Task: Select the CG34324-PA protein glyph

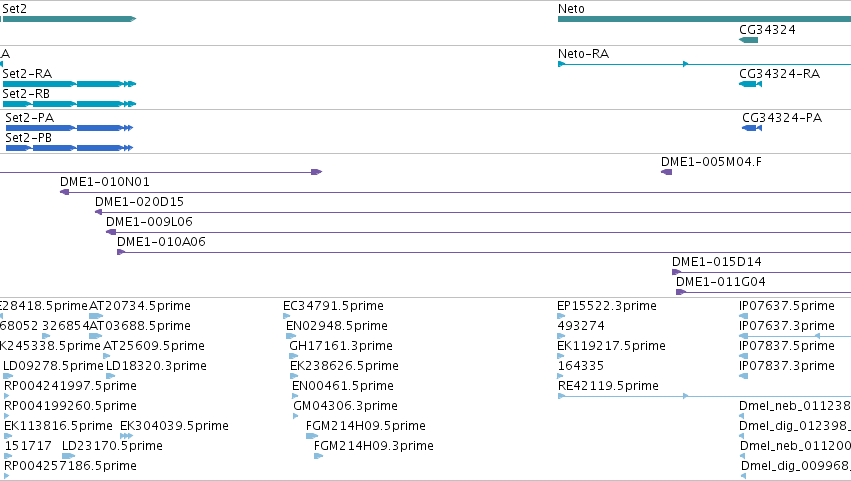Action: [752, 128]
